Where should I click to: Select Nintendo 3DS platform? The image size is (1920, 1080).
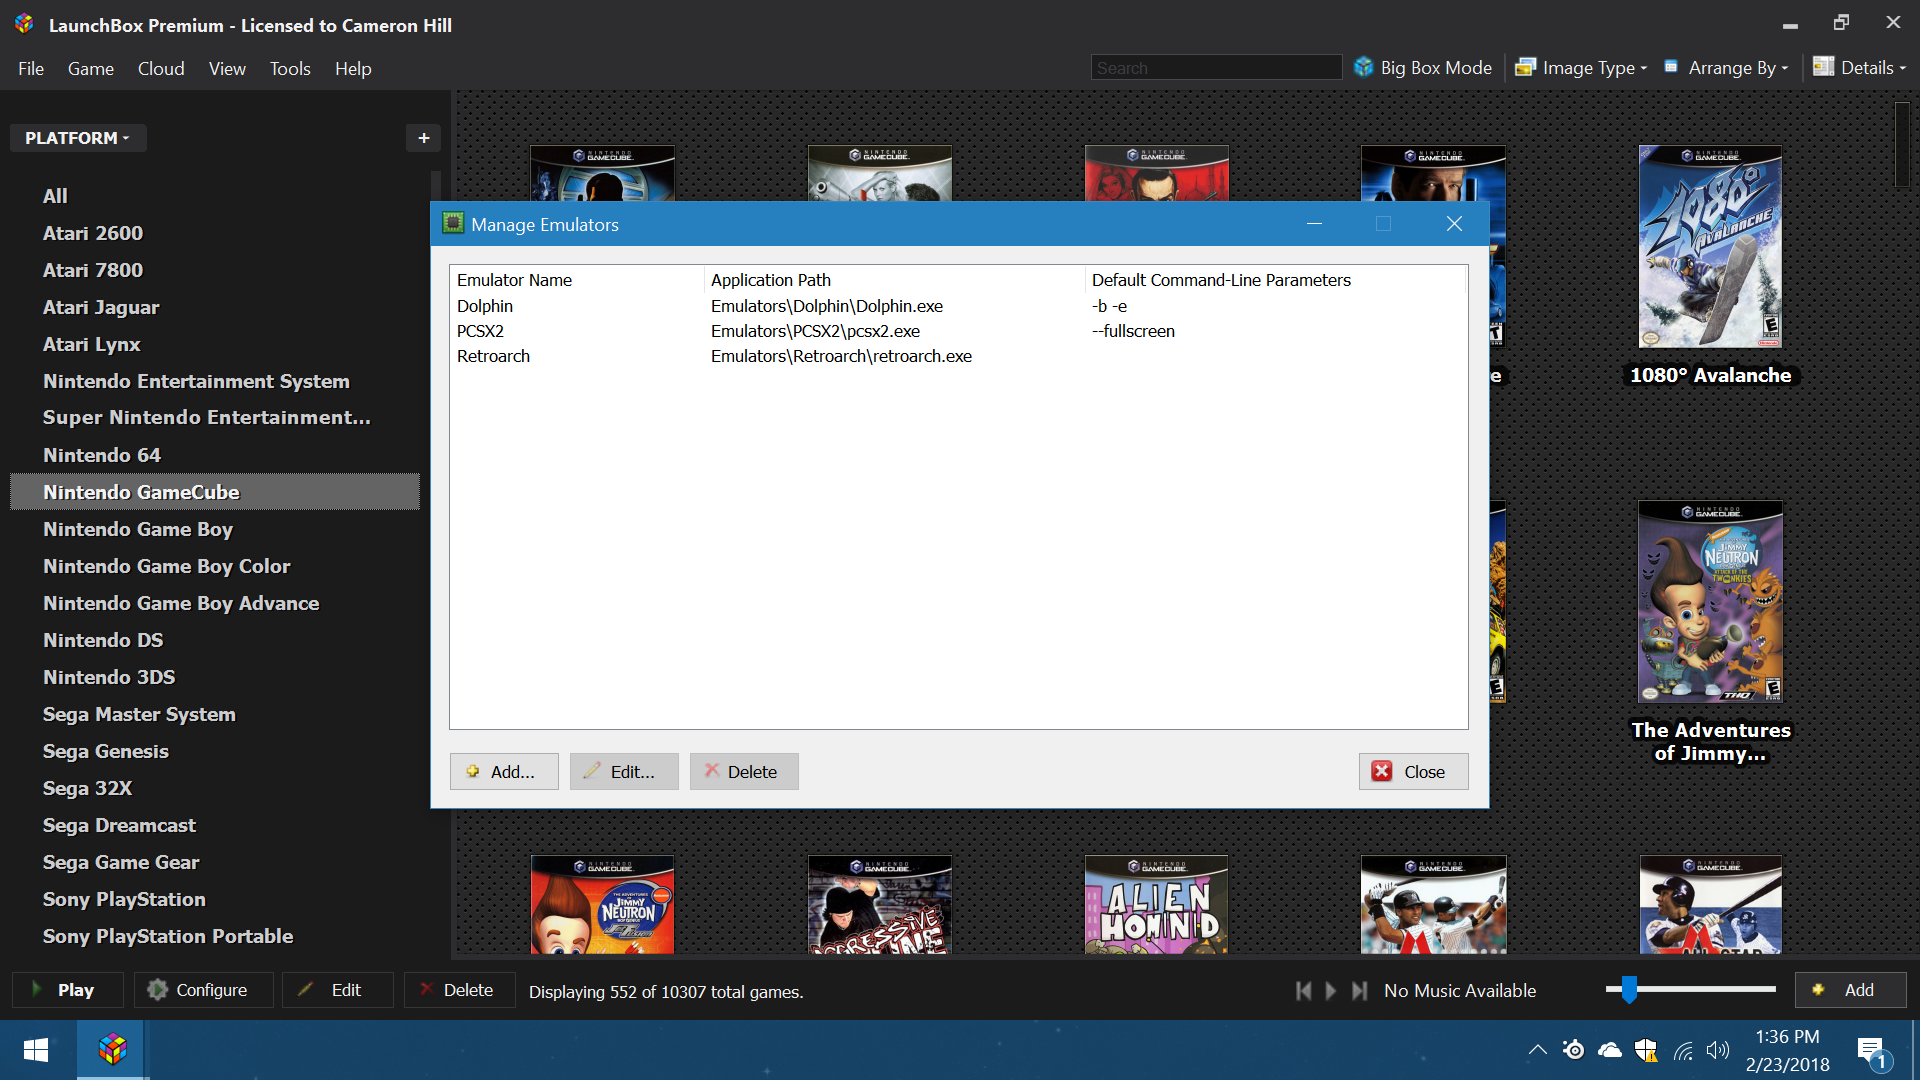point(215,677)
